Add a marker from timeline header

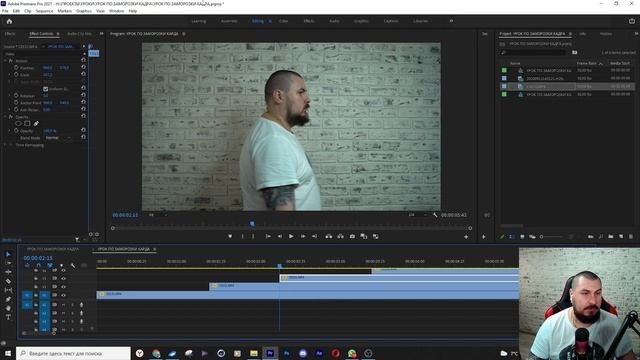point(62,265)
